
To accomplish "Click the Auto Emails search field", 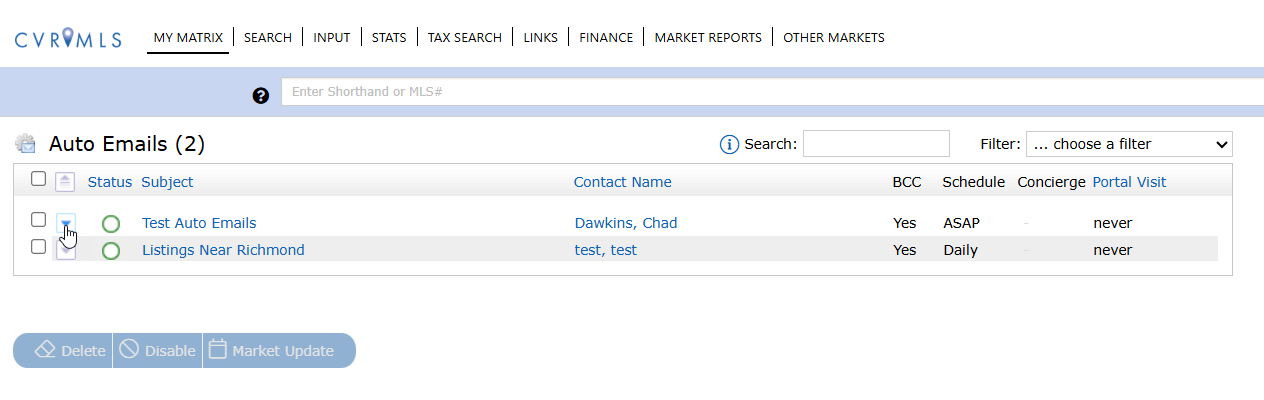I will pyautogui.click(x=876, y=144).
